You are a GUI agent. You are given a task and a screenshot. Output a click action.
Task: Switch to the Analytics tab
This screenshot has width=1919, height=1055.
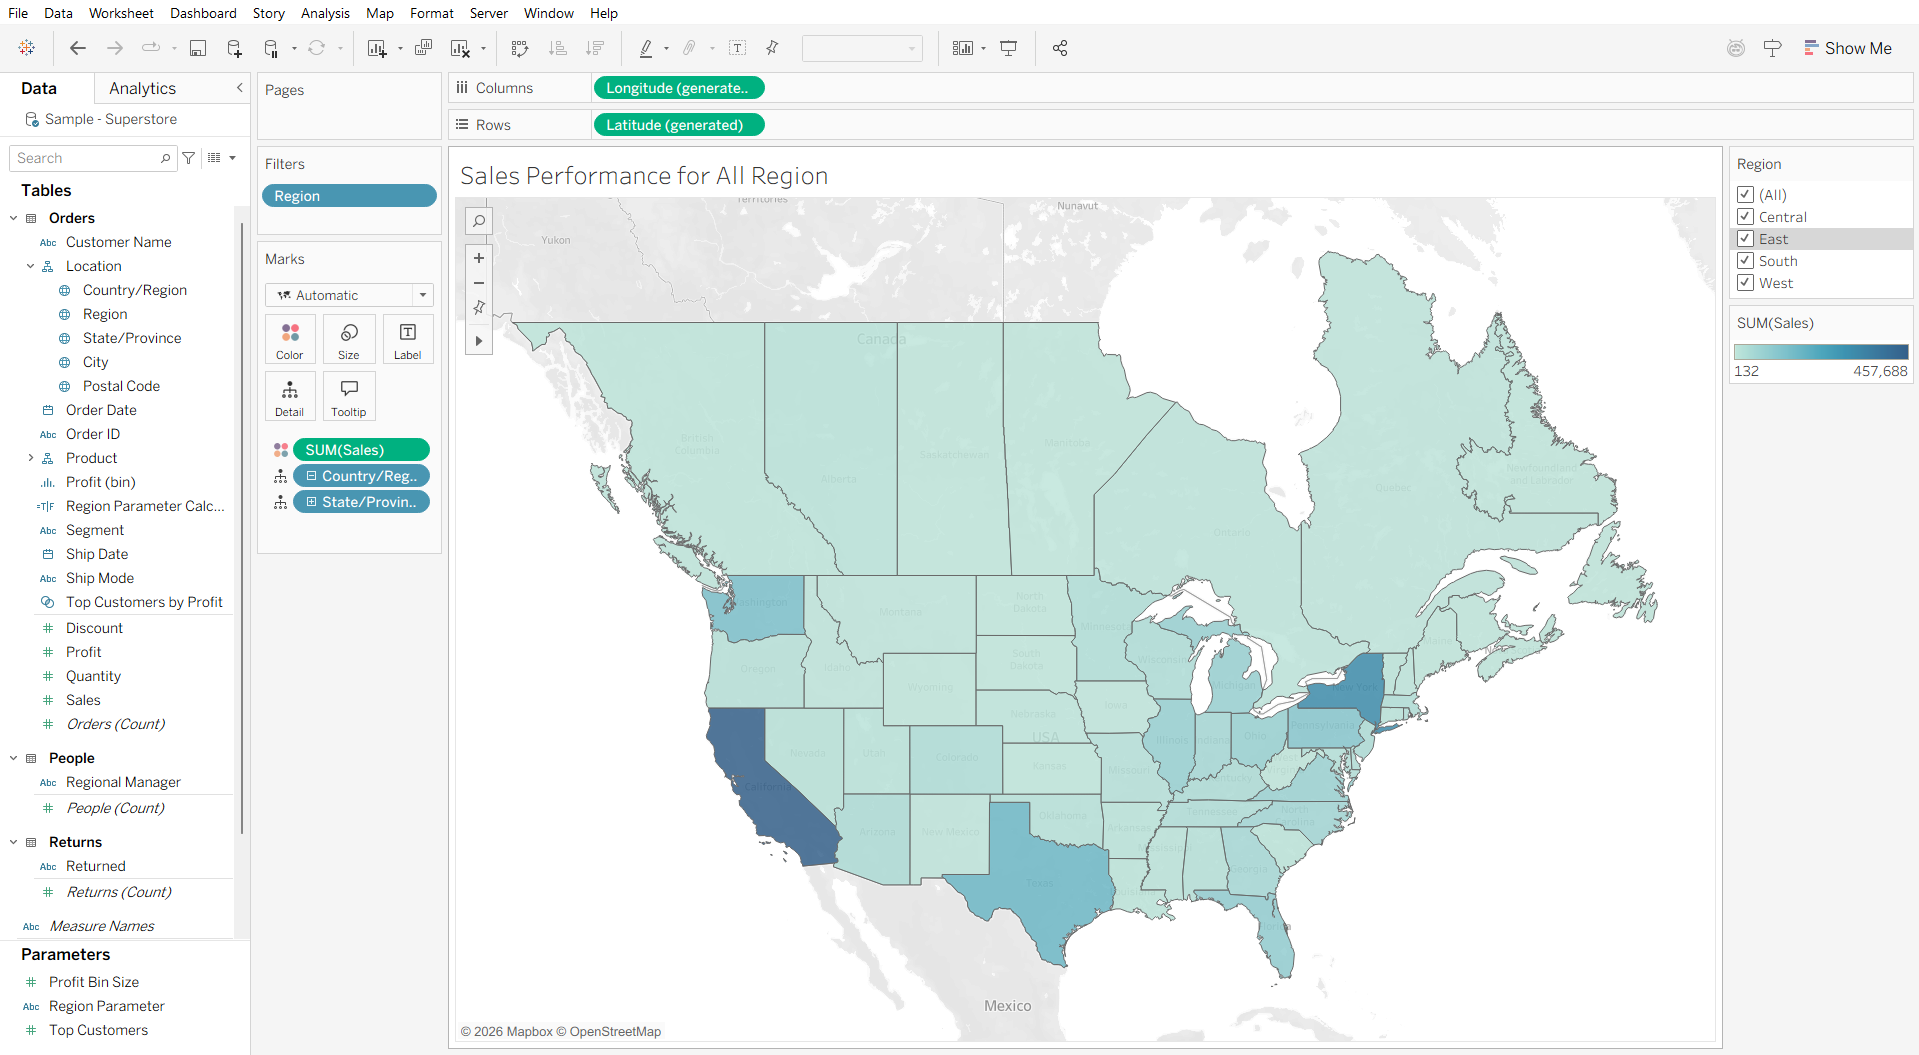[142, 88]
